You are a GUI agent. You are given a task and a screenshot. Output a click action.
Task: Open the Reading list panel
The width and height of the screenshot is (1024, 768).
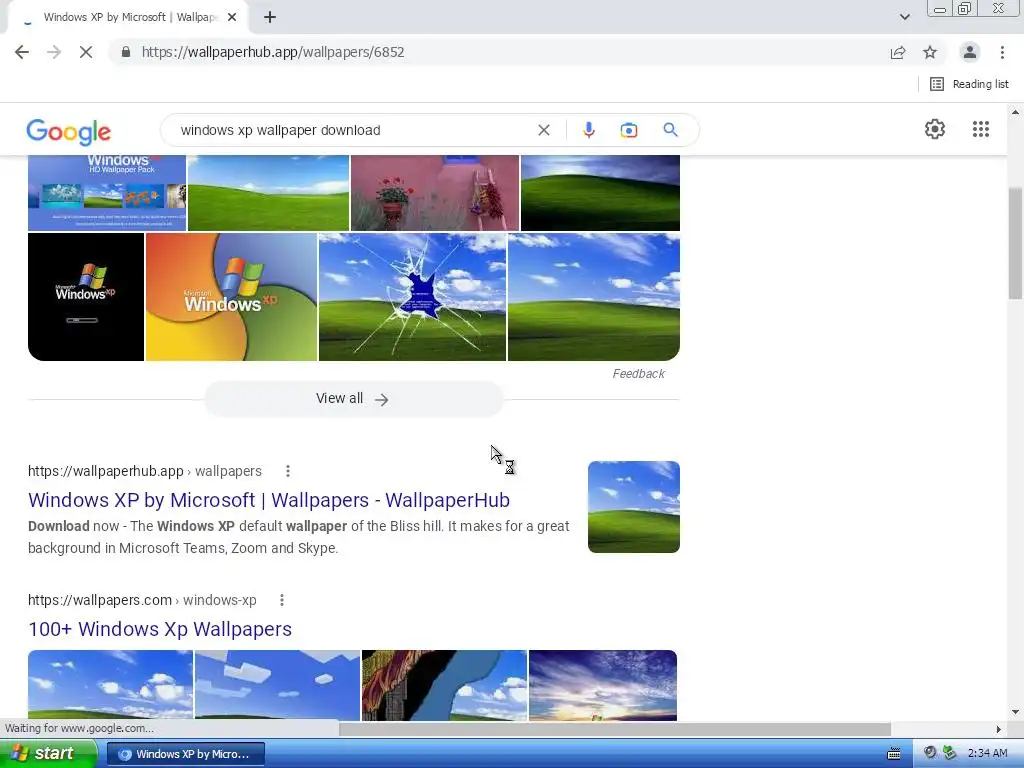969,84
